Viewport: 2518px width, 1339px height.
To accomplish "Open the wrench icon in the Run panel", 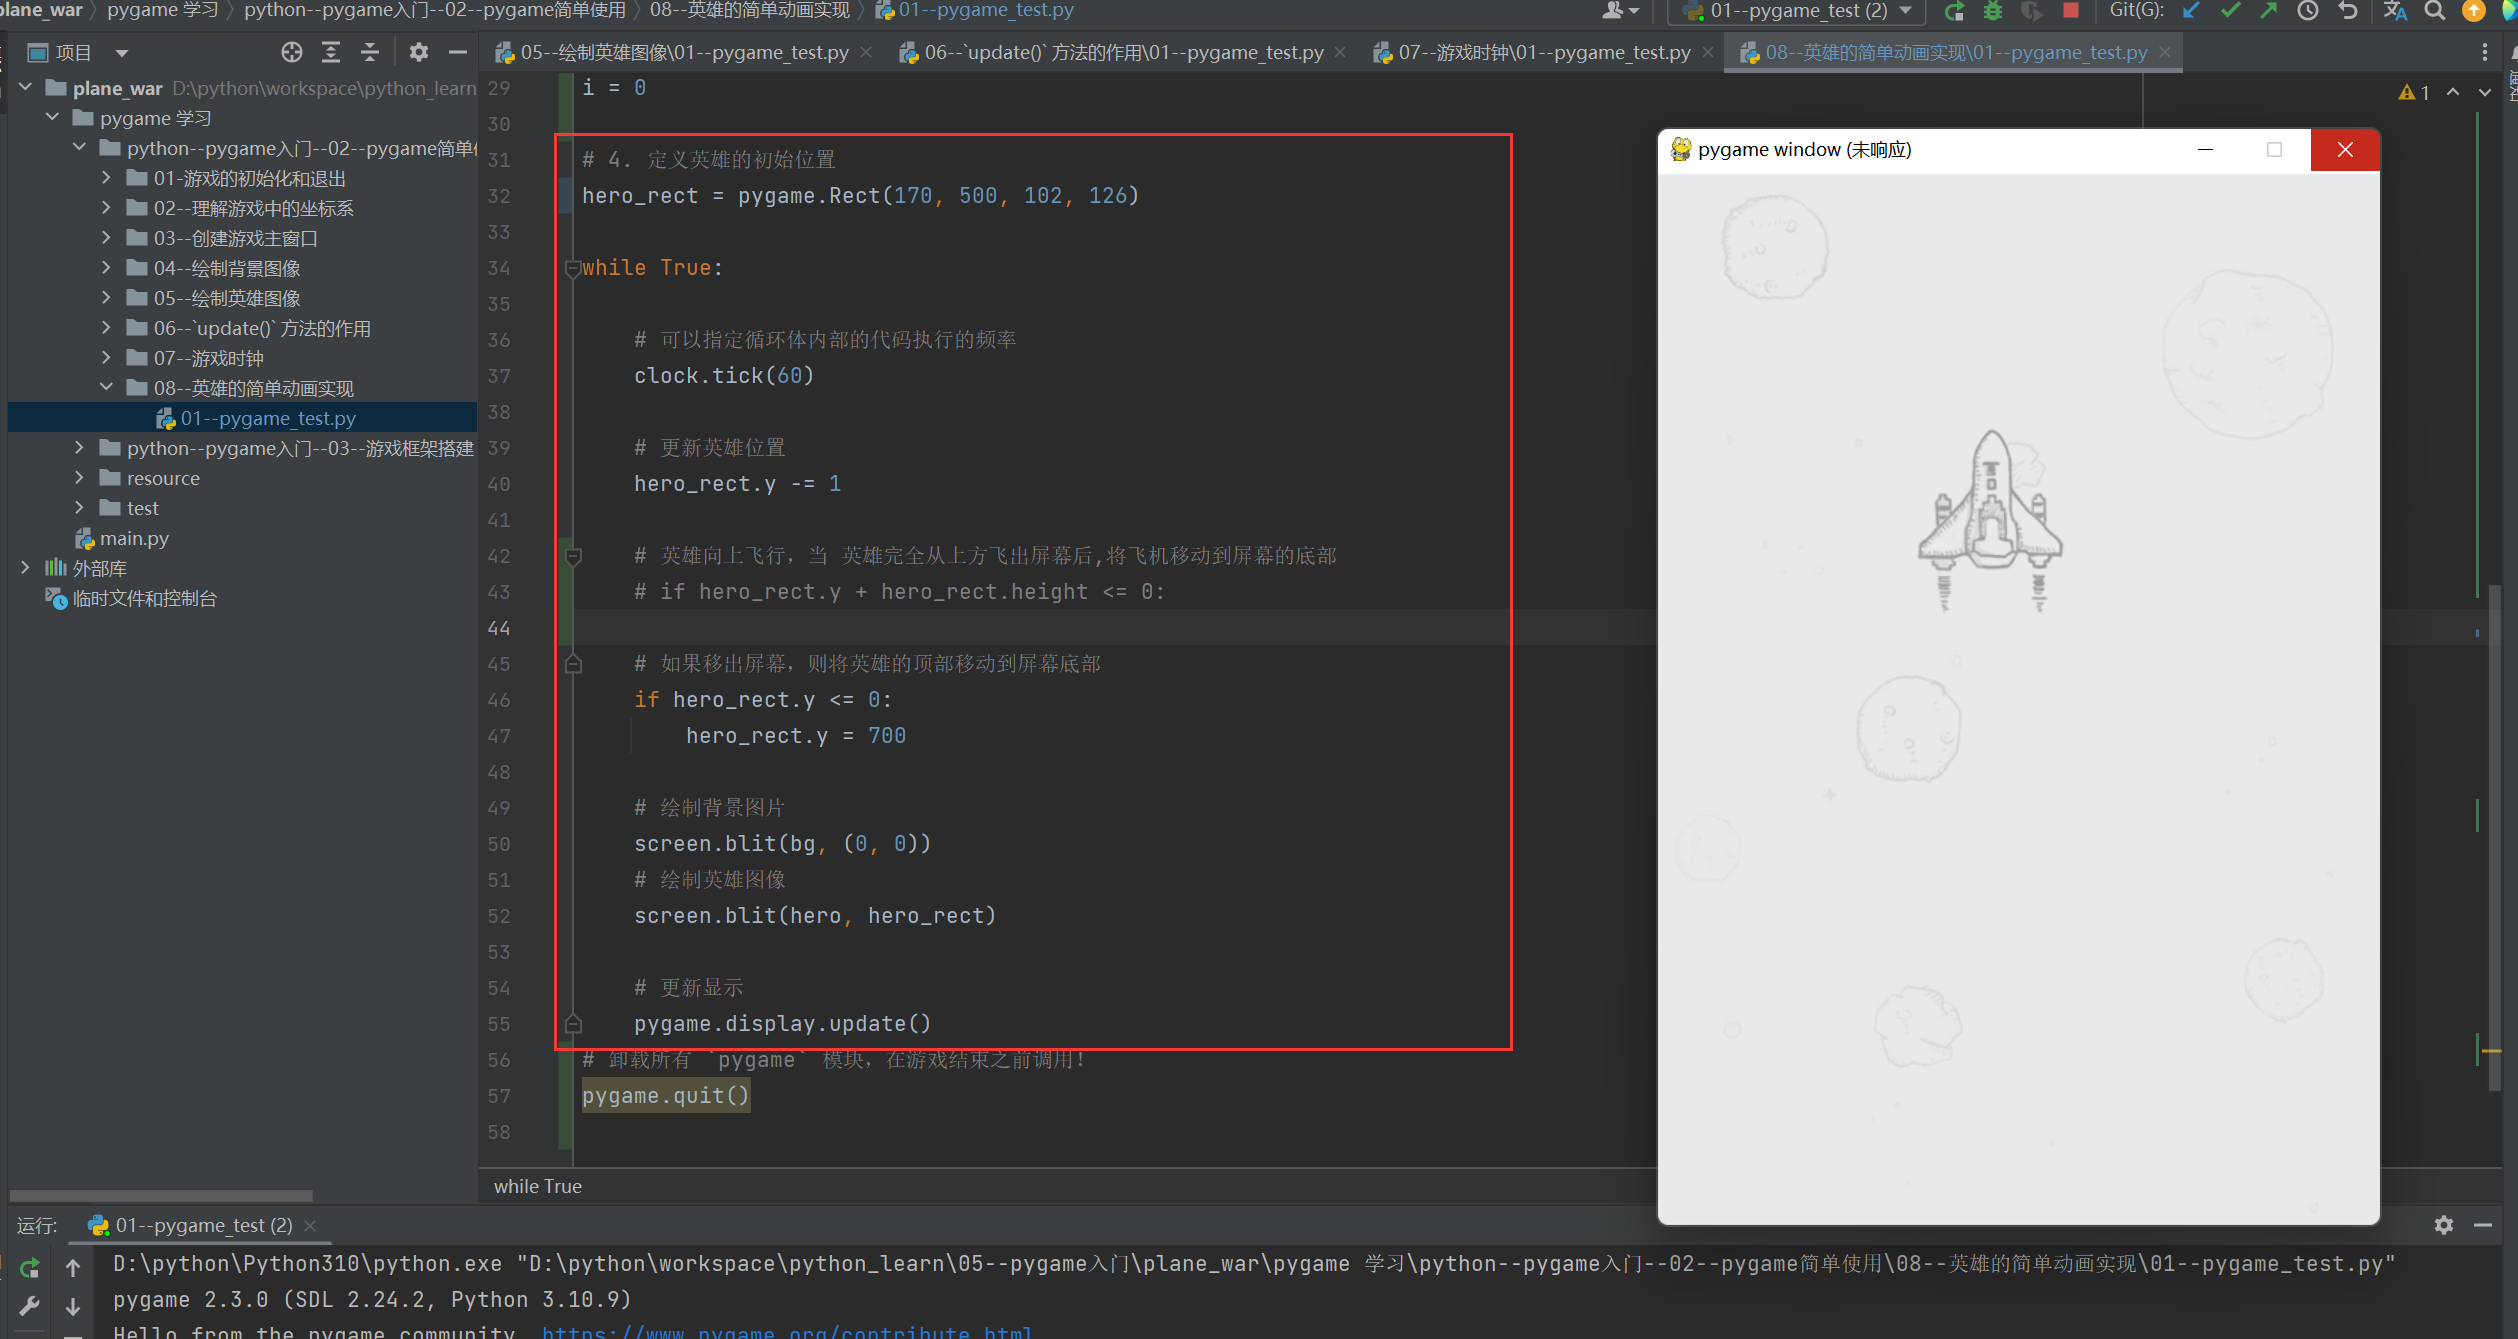I will click(x=30, y=1306).
